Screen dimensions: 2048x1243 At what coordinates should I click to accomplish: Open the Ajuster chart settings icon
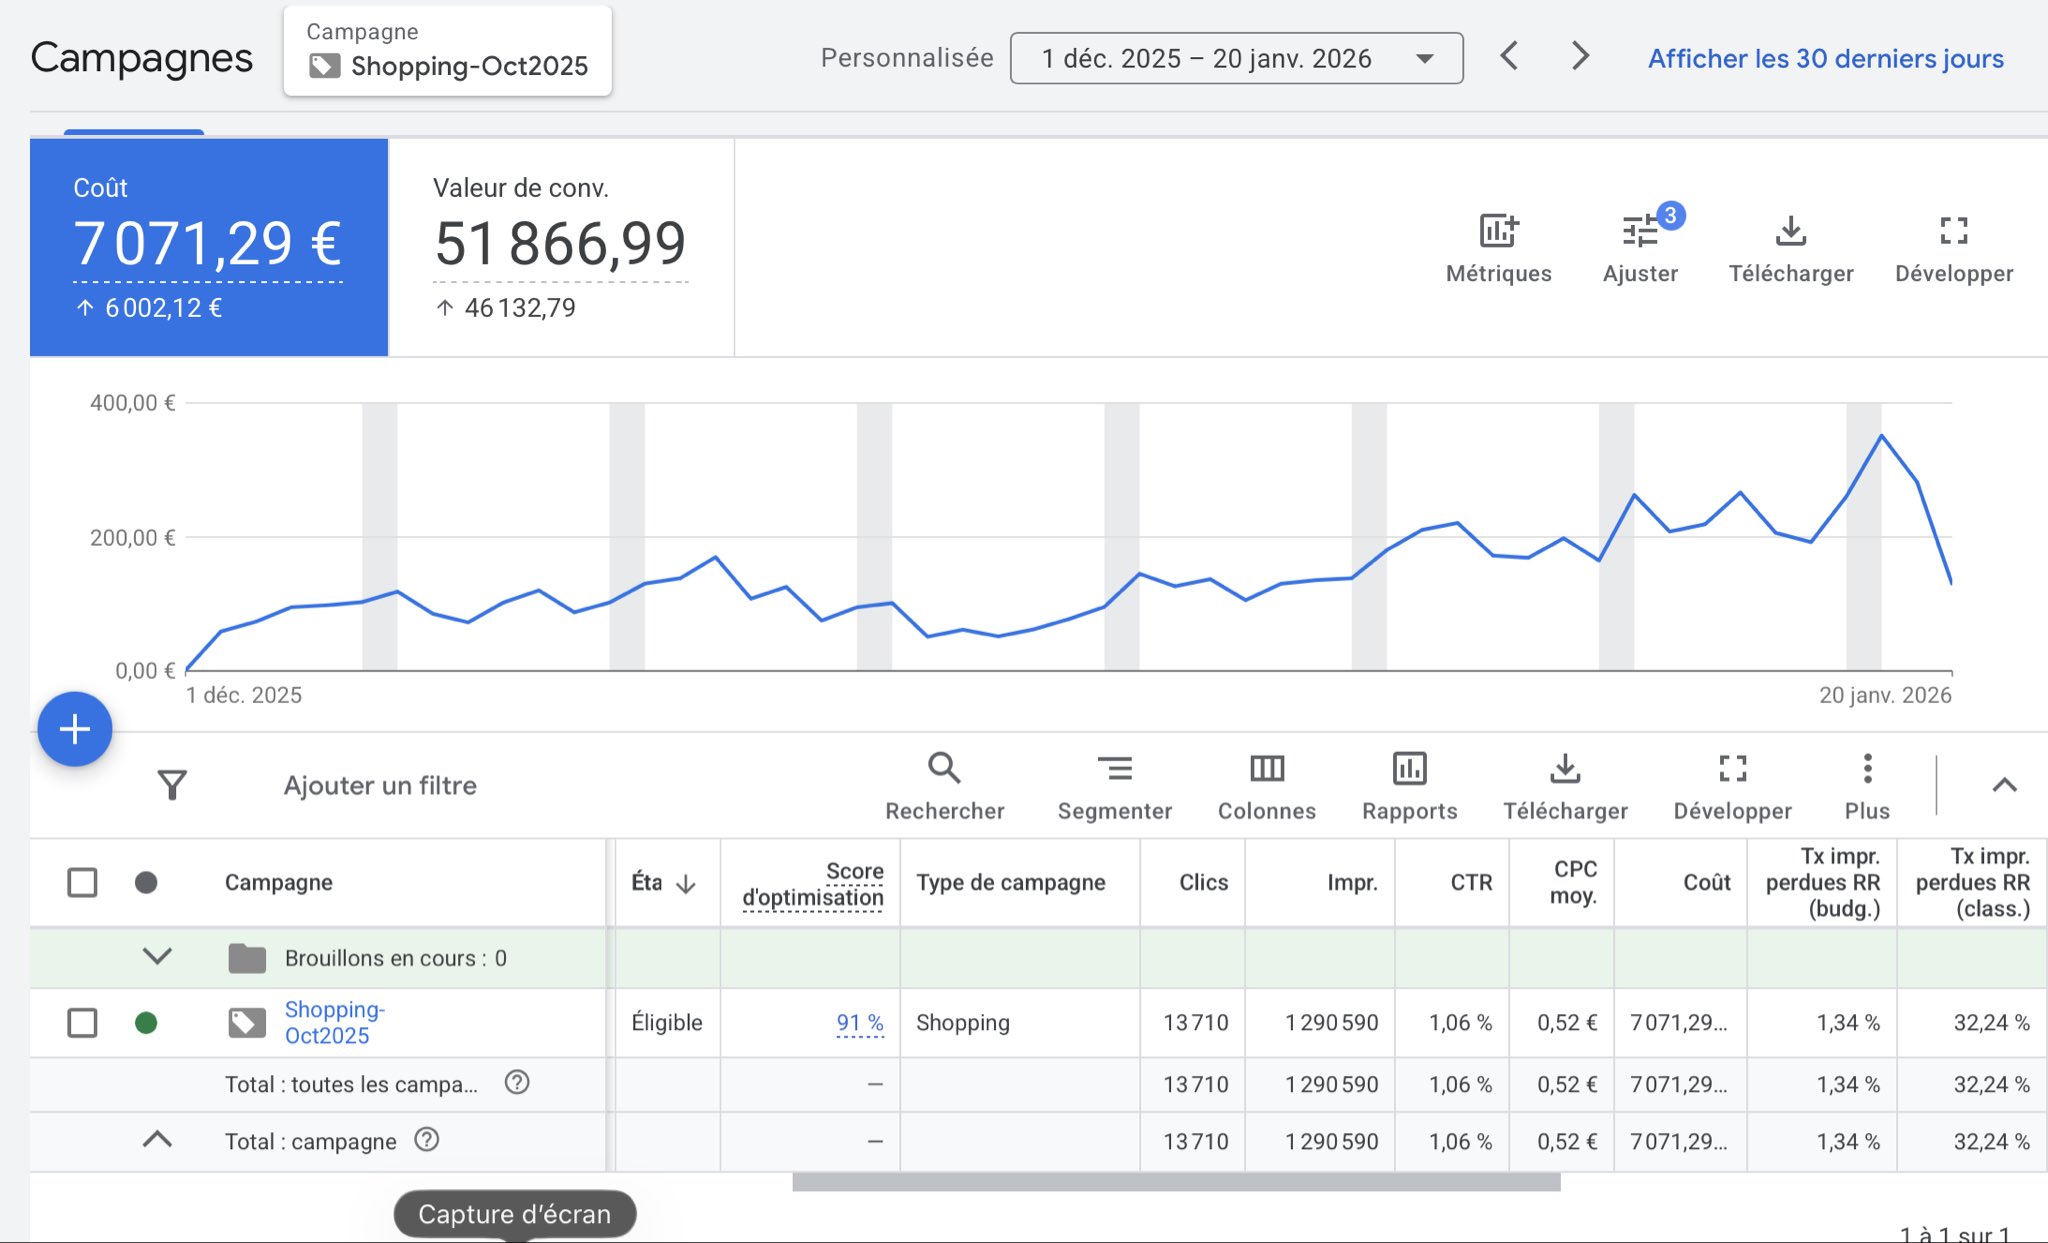1640,231
